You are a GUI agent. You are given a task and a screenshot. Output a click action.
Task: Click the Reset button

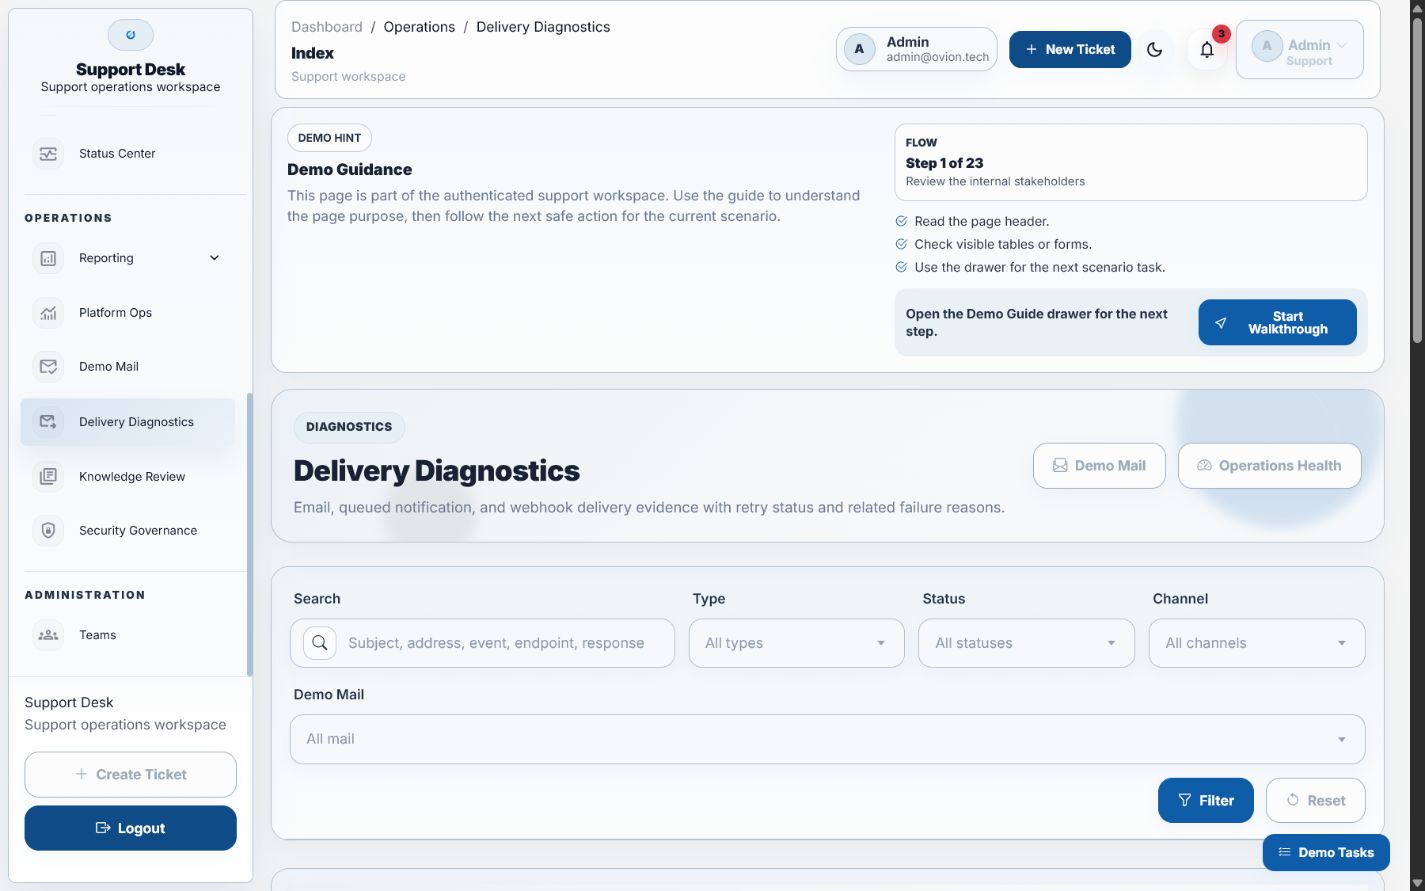tap(1316, 801)
